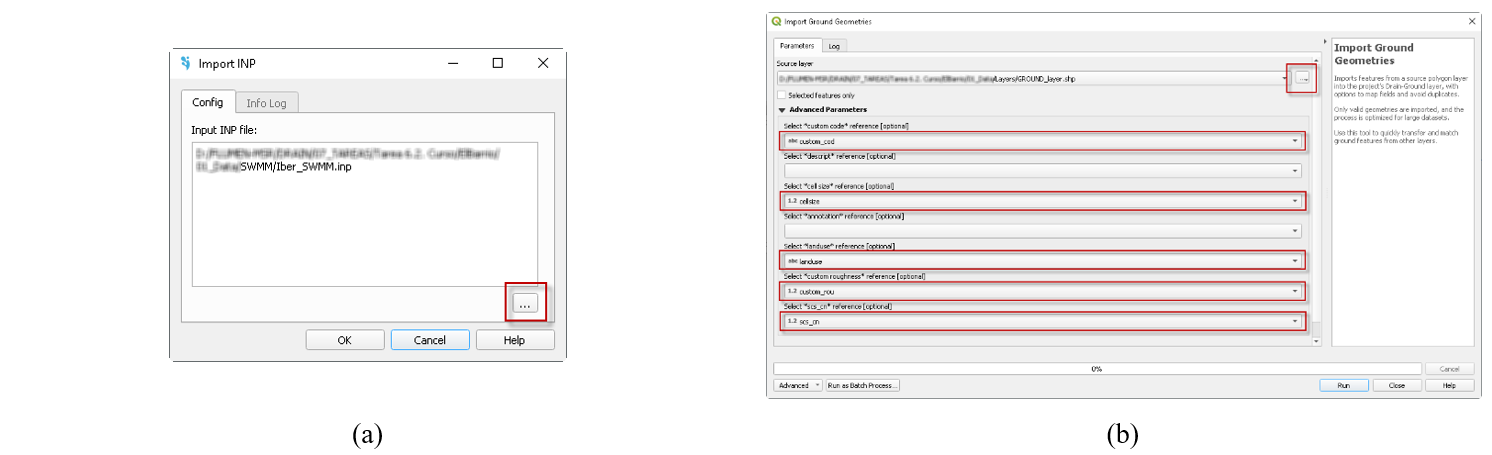Browse for Source layer with the ... button
The image size is (1492, 455).
click(x=1302, y=77)
